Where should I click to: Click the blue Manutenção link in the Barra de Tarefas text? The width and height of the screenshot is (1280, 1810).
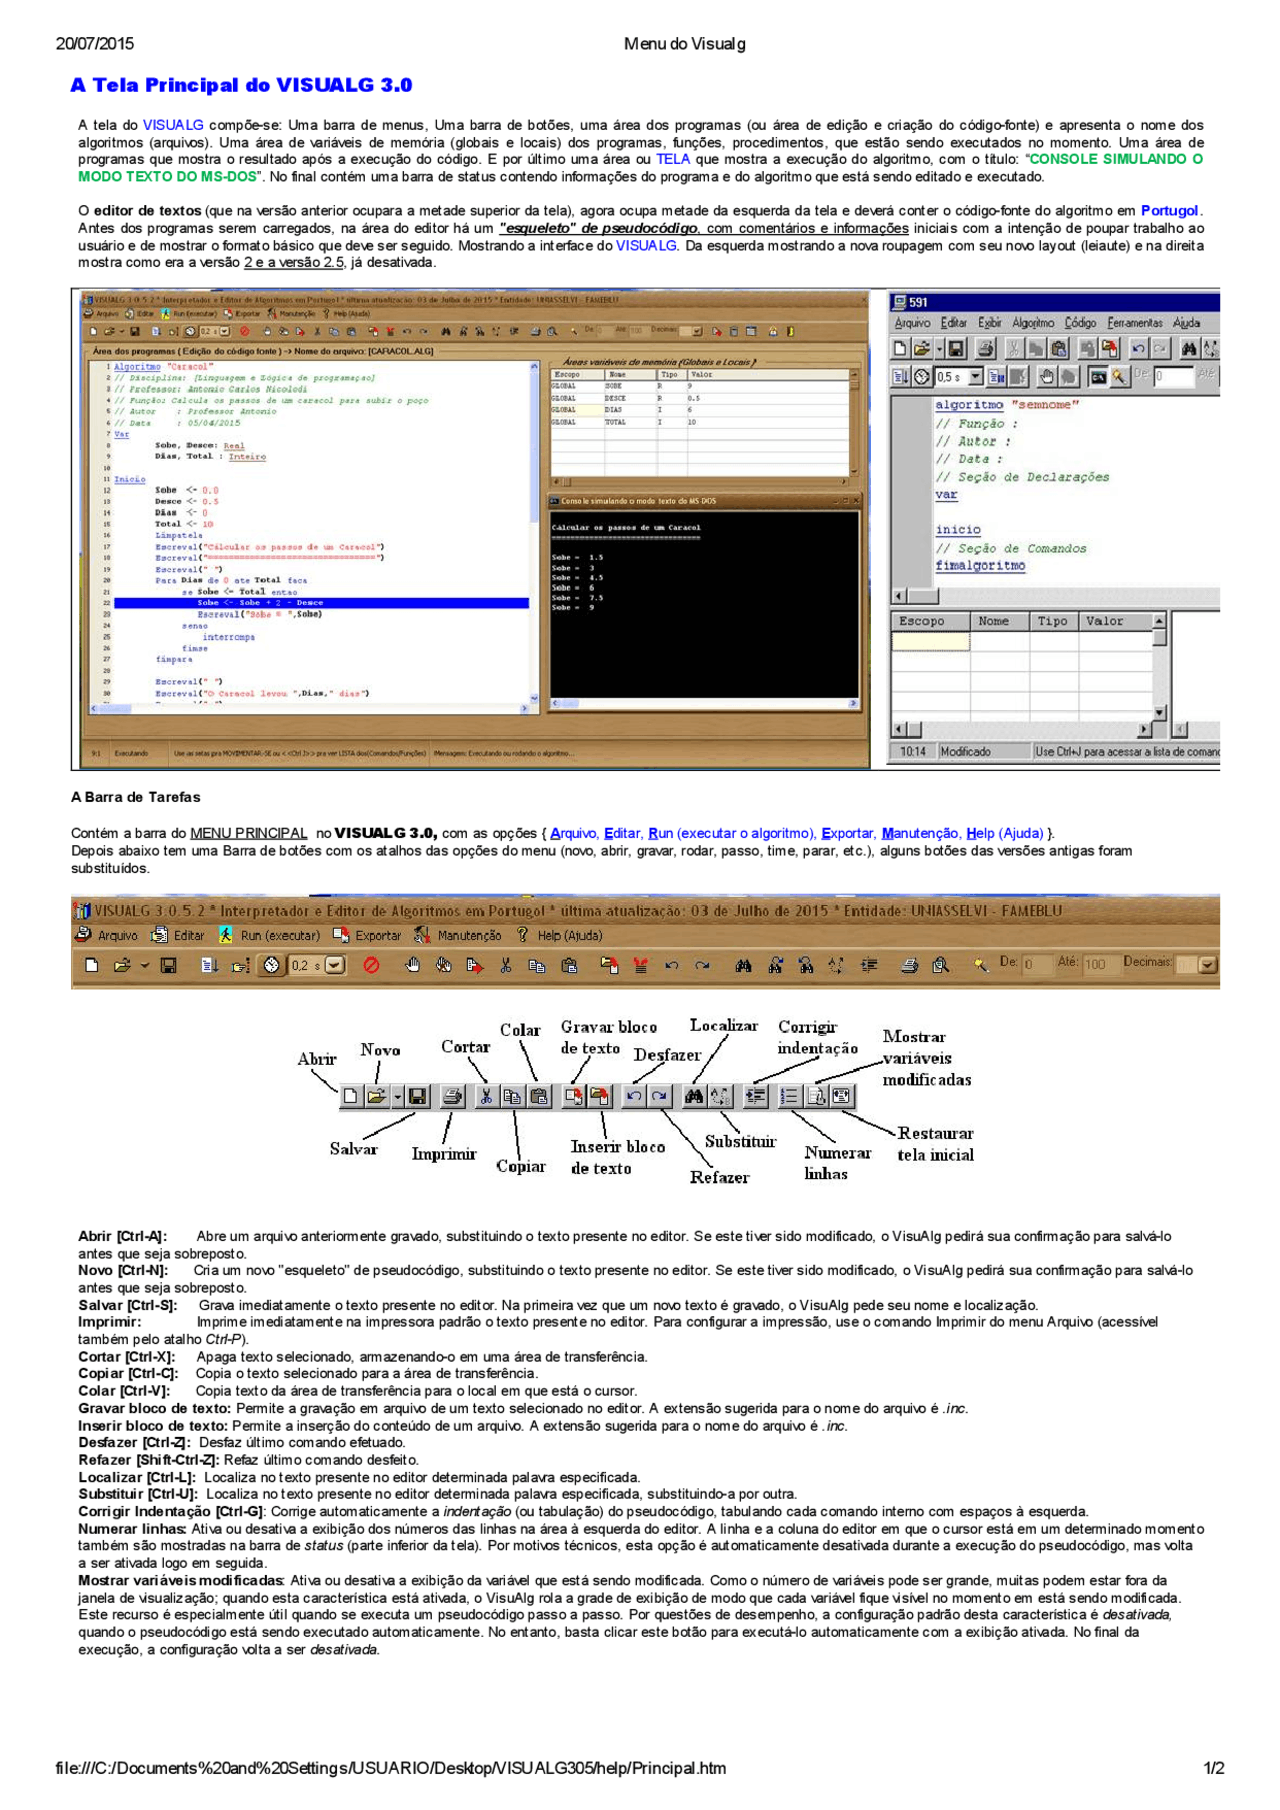pos(920,833)
